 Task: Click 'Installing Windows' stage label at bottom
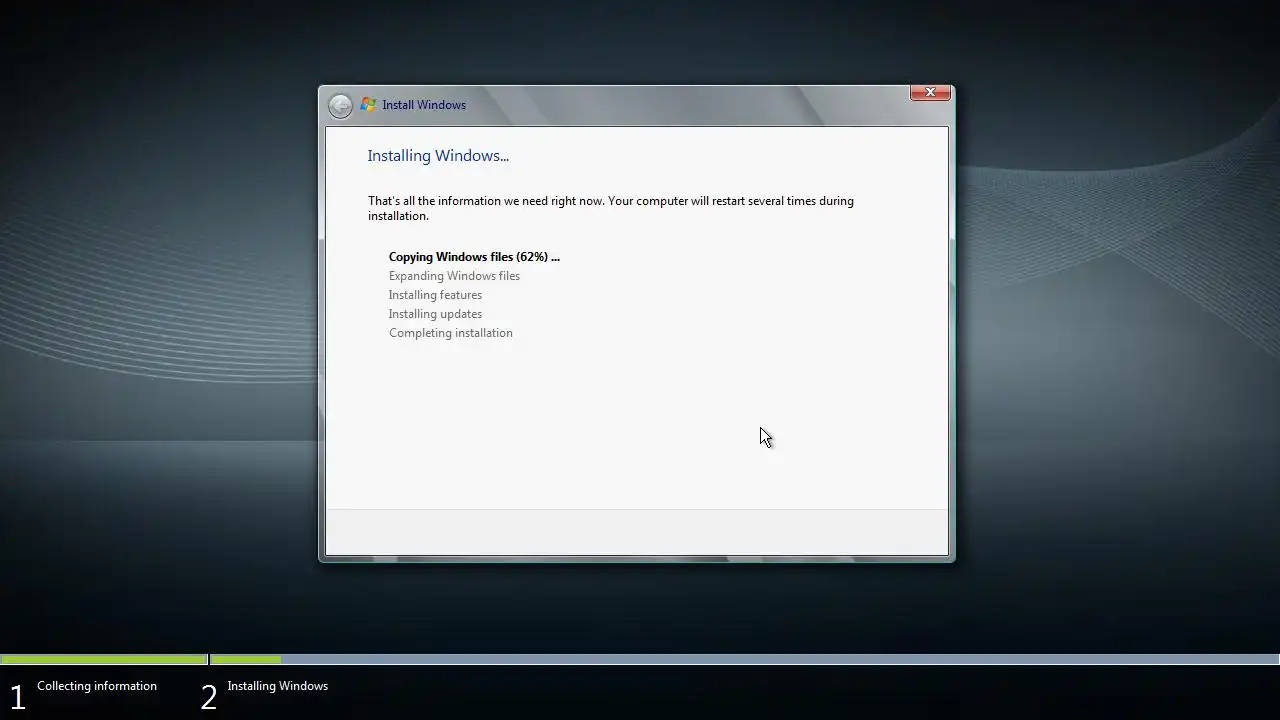(277, 686)
